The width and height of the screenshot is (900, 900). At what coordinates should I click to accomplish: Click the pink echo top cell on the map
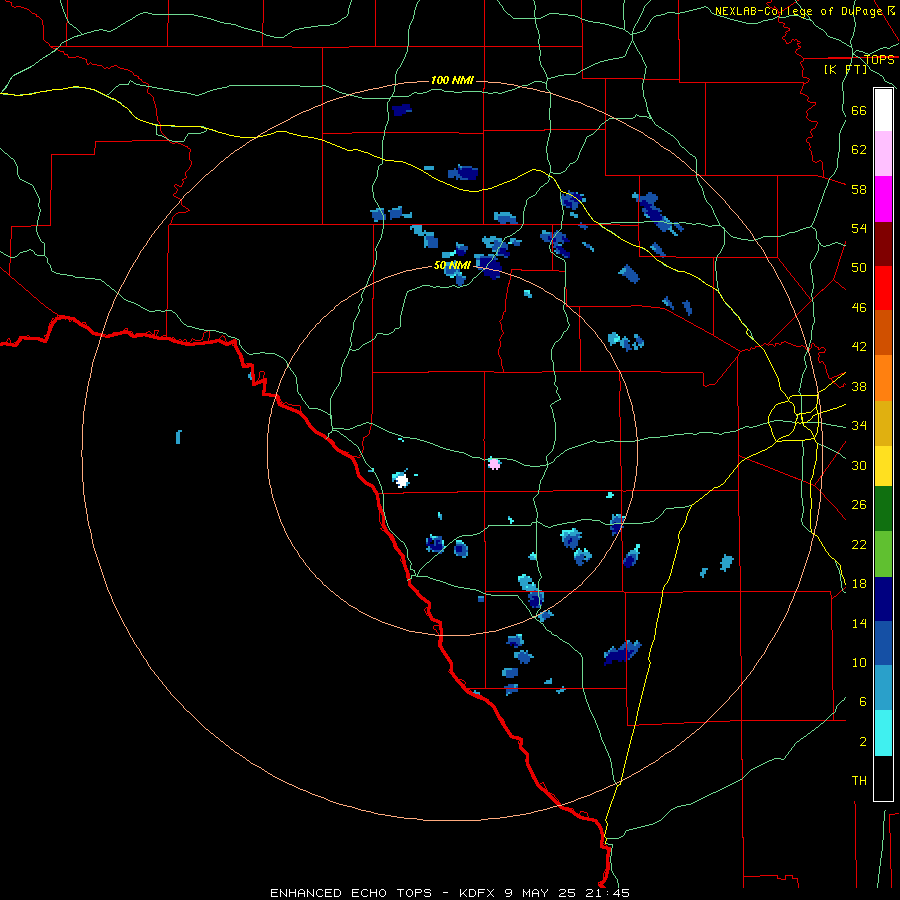(x=494, y=464)
